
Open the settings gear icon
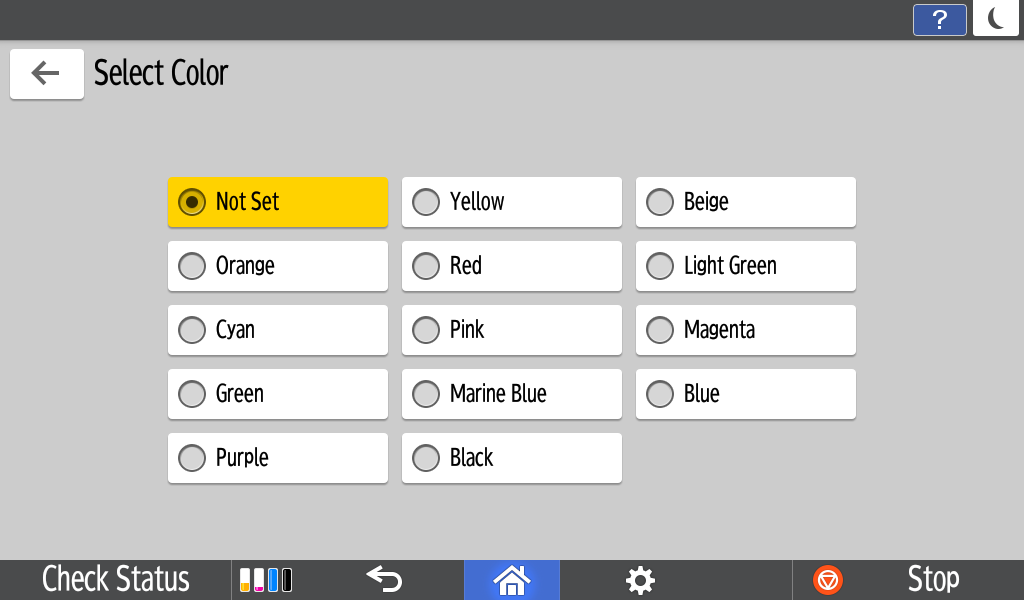point(640,579)
